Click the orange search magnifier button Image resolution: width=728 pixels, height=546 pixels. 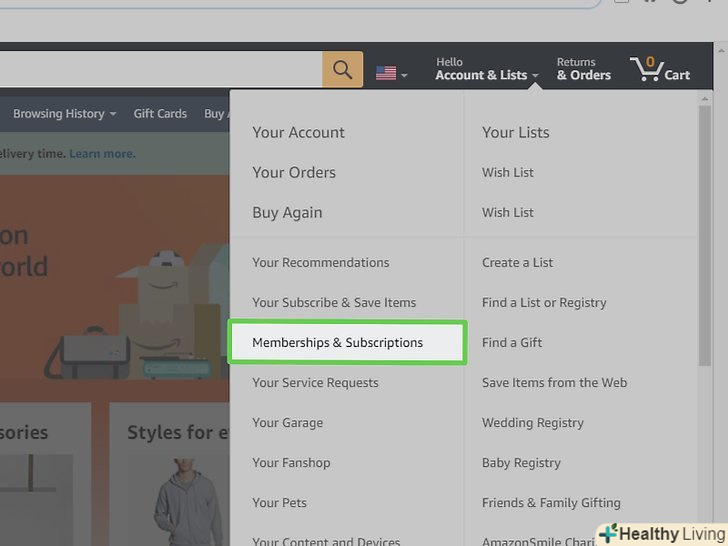coord(343,70)
